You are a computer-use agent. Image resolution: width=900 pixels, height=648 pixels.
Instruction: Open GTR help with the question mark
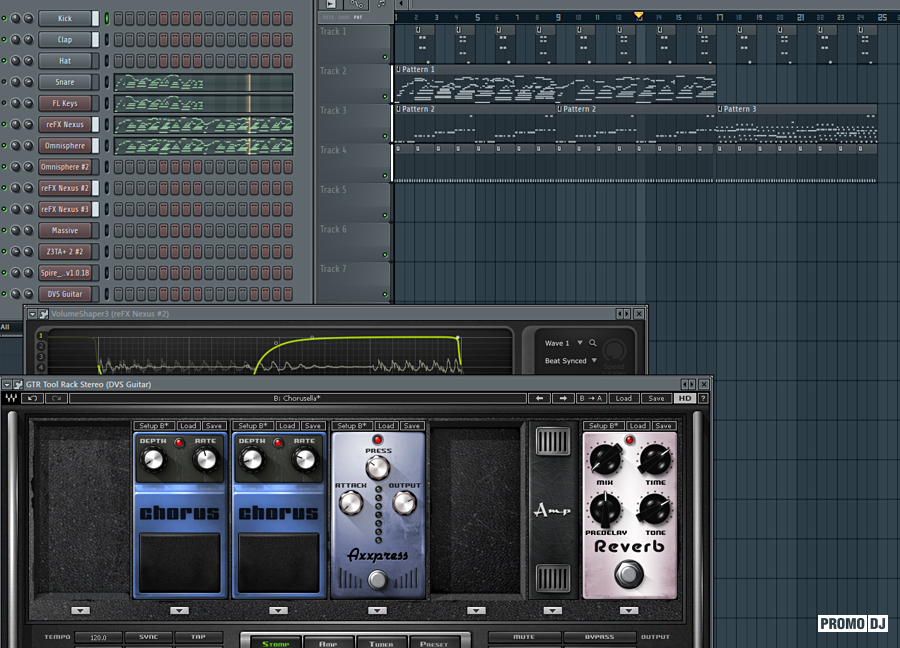pos(703,398)
